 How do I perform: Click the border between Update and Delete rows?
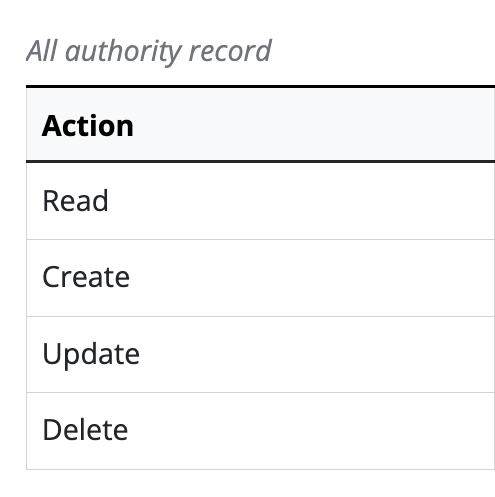pos(261,392)
